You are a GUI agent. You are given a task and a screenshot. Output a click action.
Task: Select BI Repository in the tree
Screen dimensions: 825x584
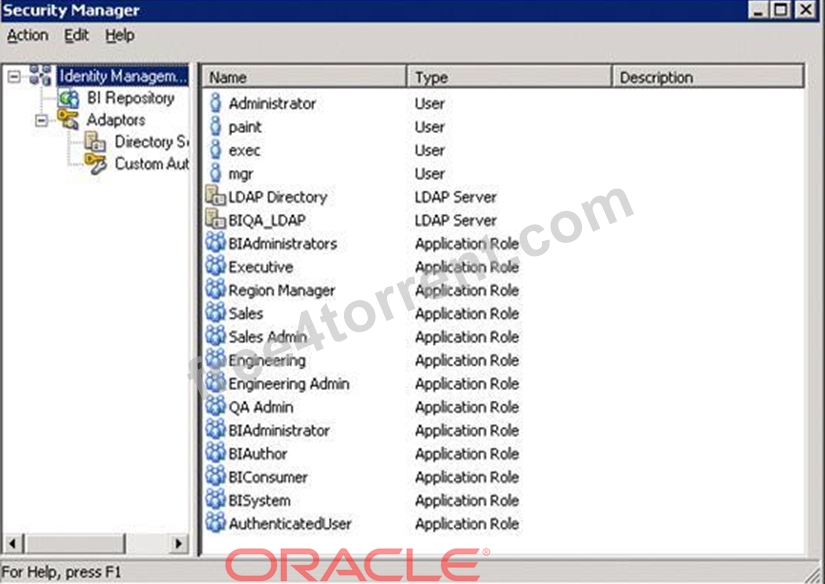[x=130, y=98]
